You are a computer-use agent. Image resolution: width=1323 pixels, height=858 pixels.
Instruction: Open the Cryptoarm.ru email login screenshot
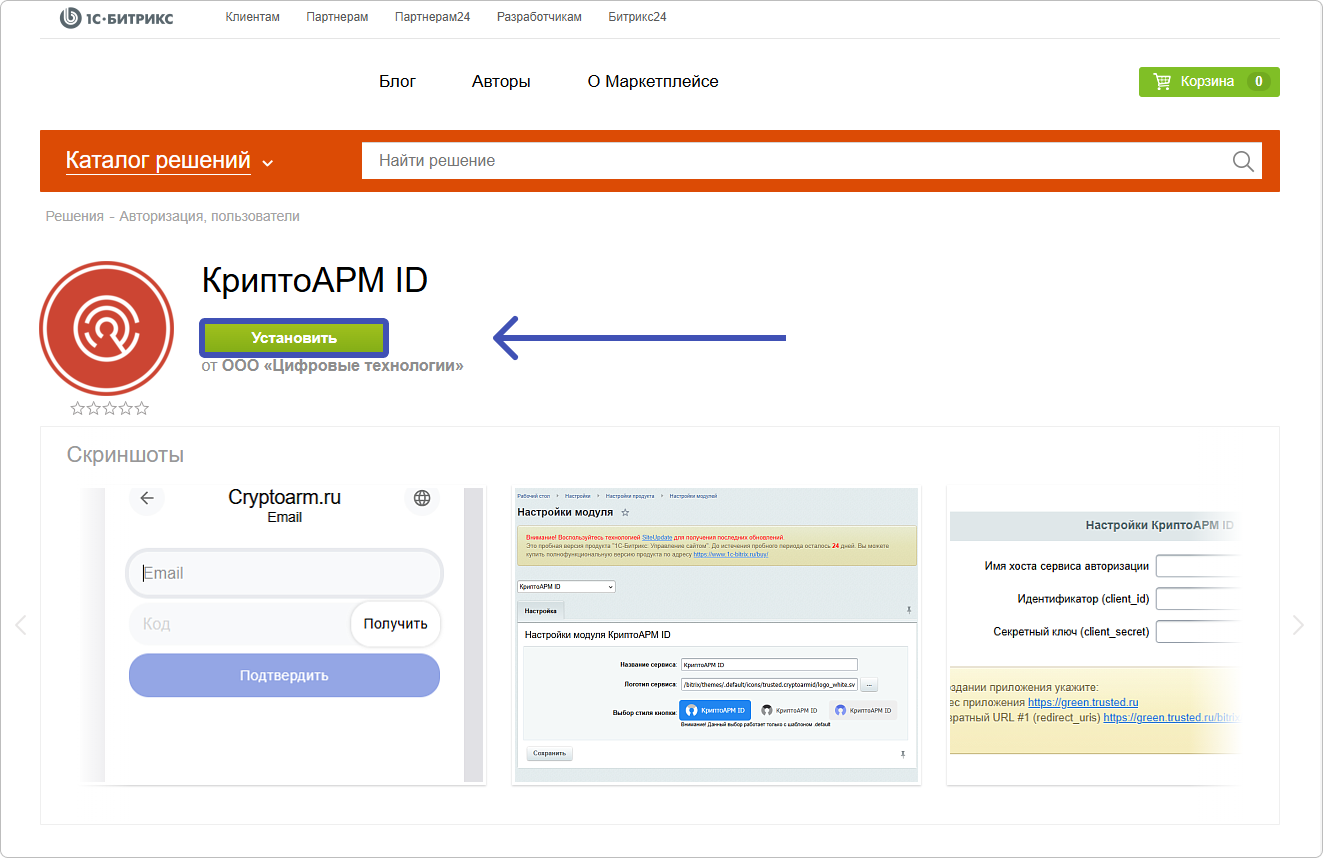tap(283, 635)
